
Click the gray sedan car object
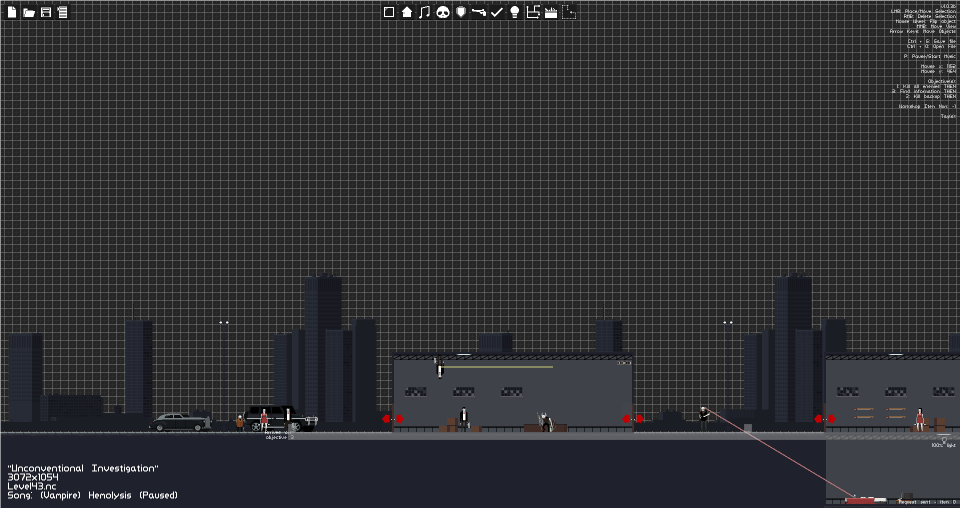[x=180, y=422]
